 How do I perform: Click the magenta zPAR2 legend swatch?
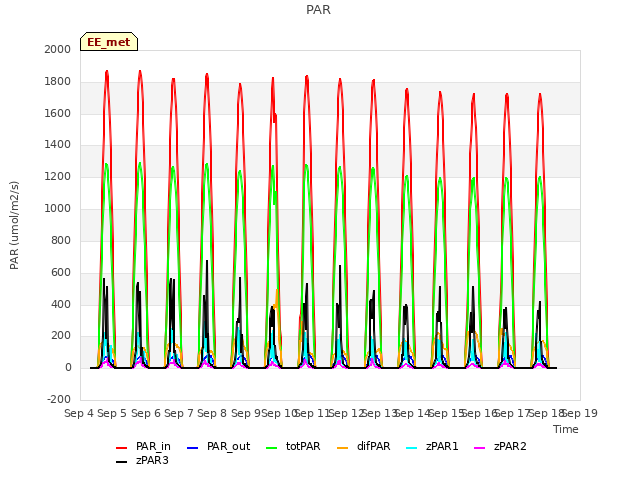tap(480, 448)
